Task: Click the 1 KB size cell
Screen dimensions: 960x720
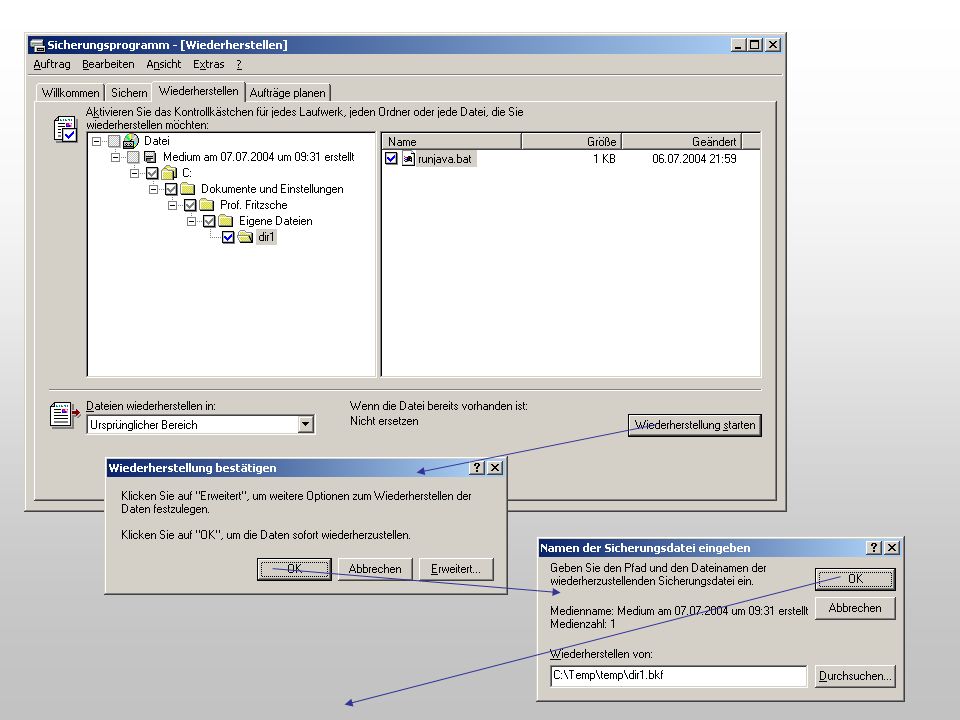Action: tap(604, 159)
